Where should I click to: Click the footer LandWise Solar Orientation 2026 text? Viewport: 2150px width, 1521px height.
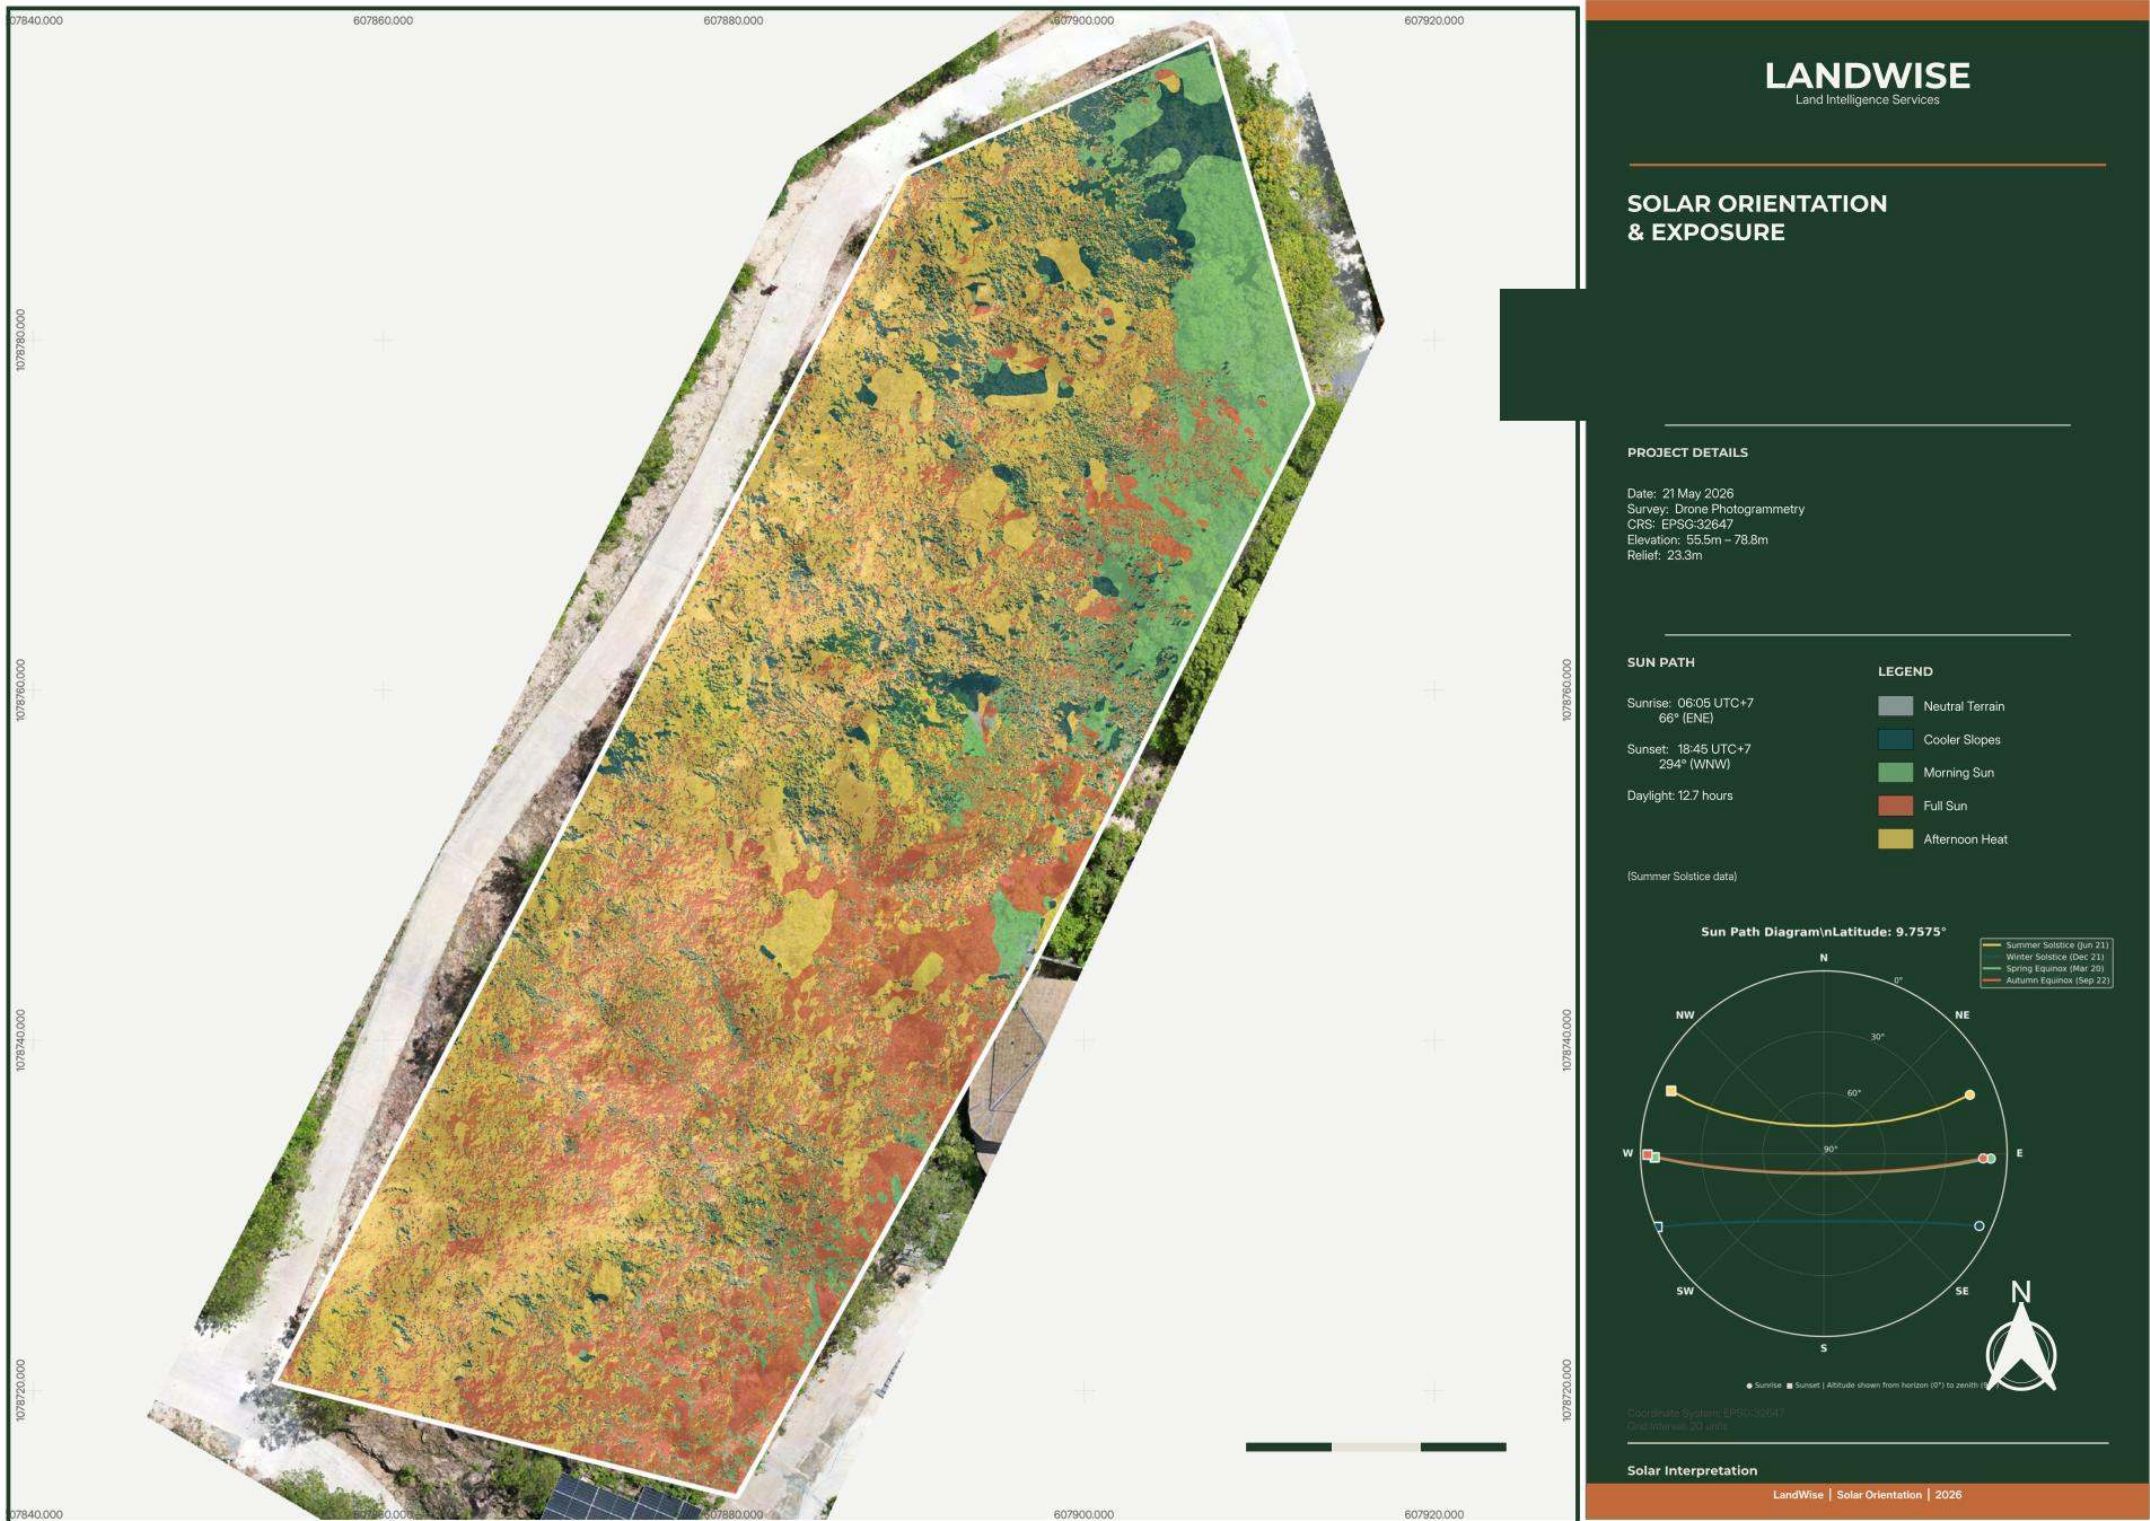point(1867,1495)
